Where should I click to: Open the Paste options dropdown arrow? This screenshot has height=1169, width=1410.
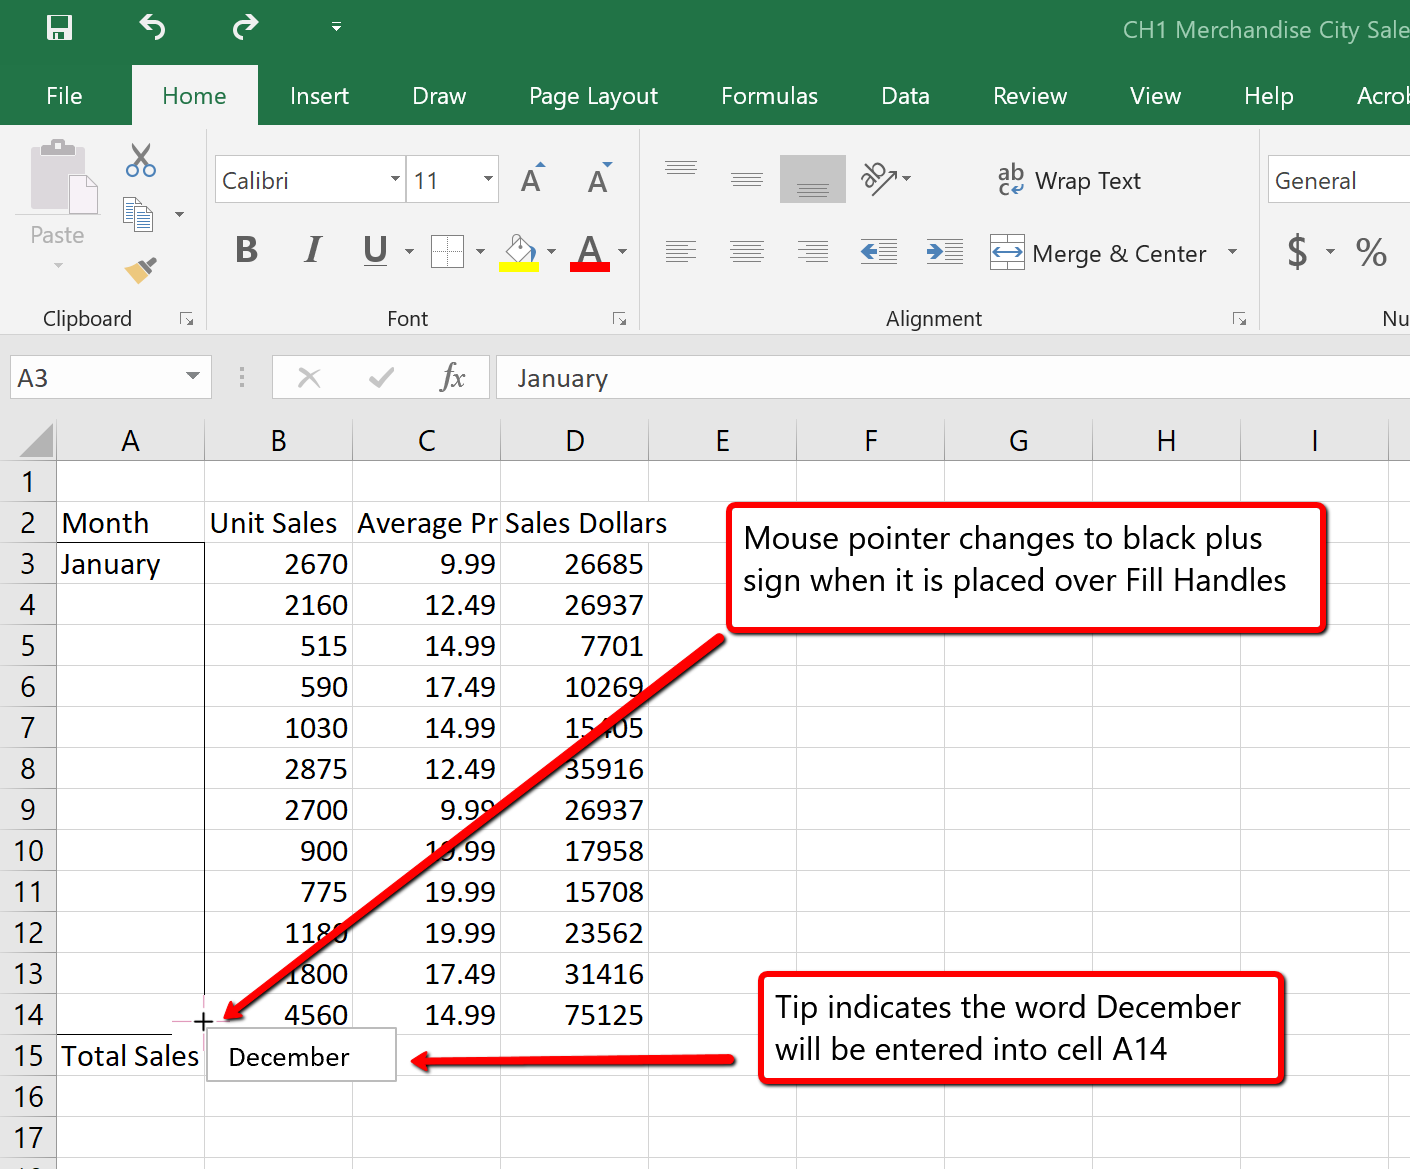(58, 266)
